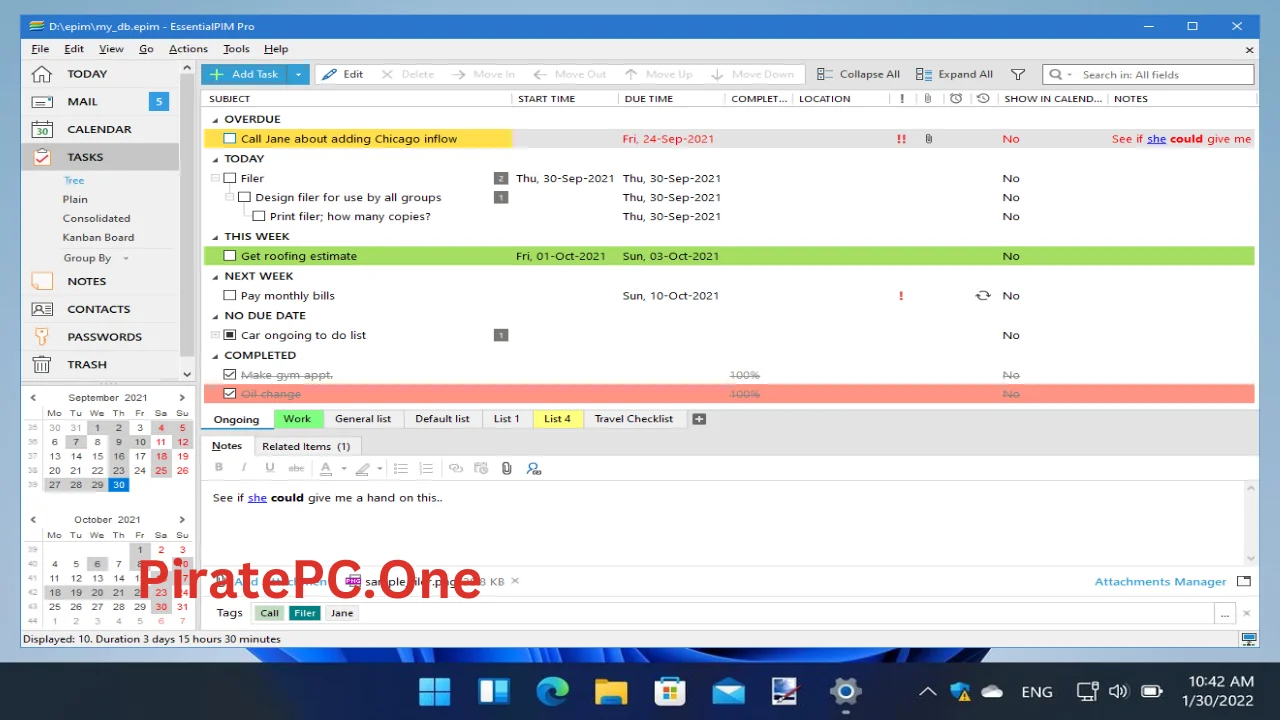Check Design filer for use by all groups
1280x720 pixels.
coord(244,197)
